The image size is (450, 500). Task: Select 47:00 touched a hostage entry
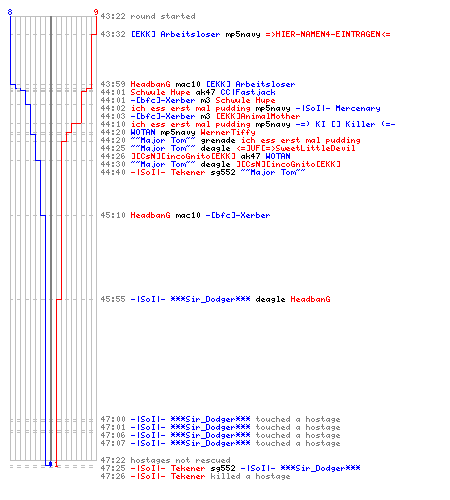(x=220, y=419)
